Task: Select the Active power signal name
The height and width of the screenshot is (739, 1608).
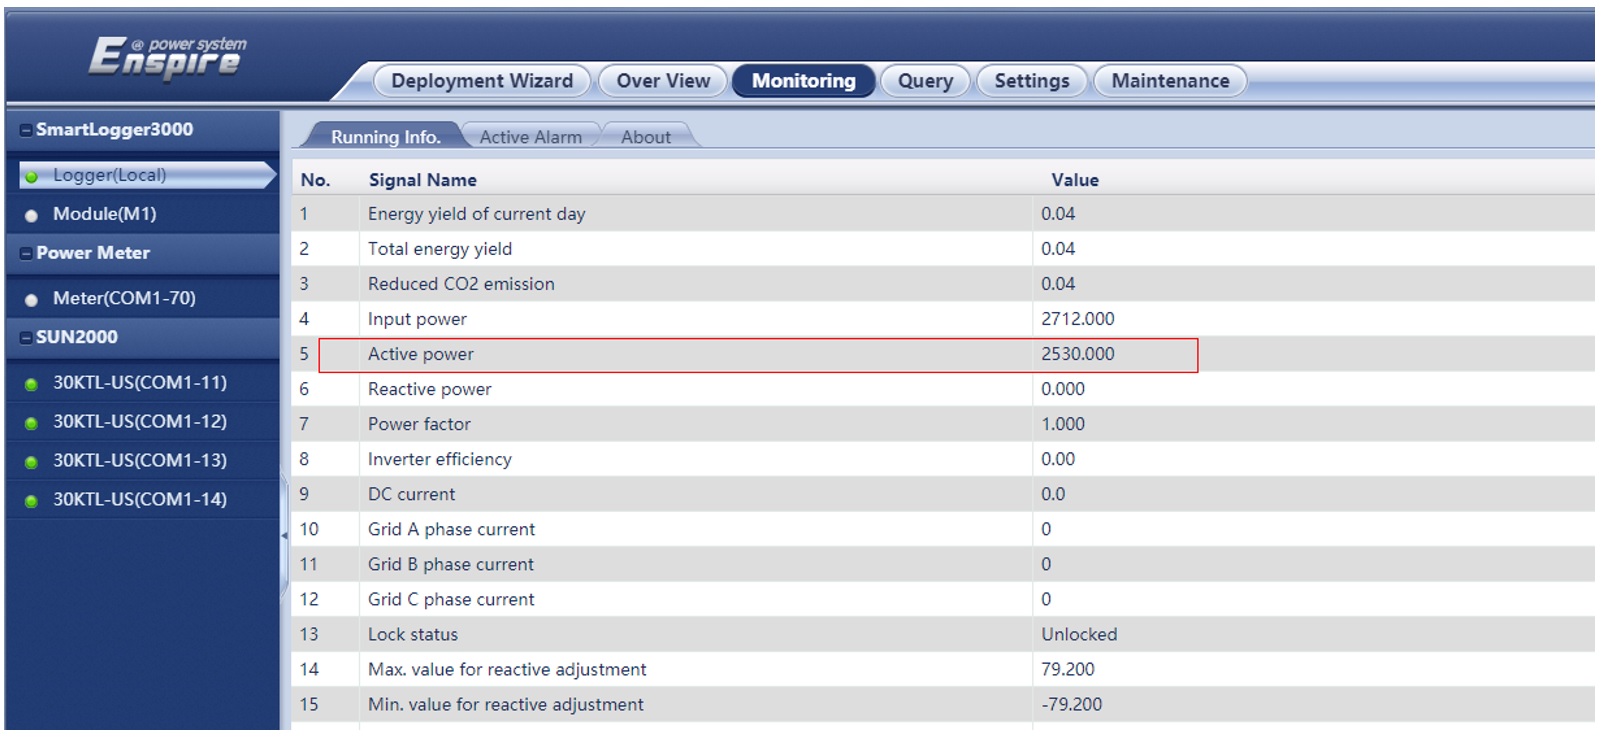Action: 420,354
